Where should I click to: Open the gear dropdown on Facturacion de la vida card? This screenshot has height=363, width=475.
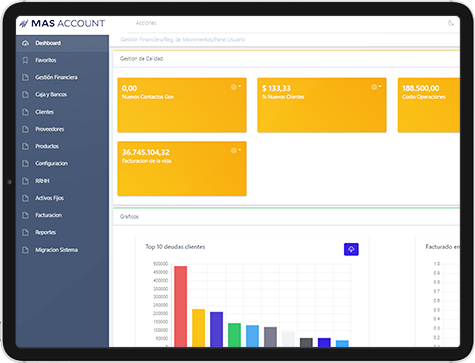coord(236,151)
